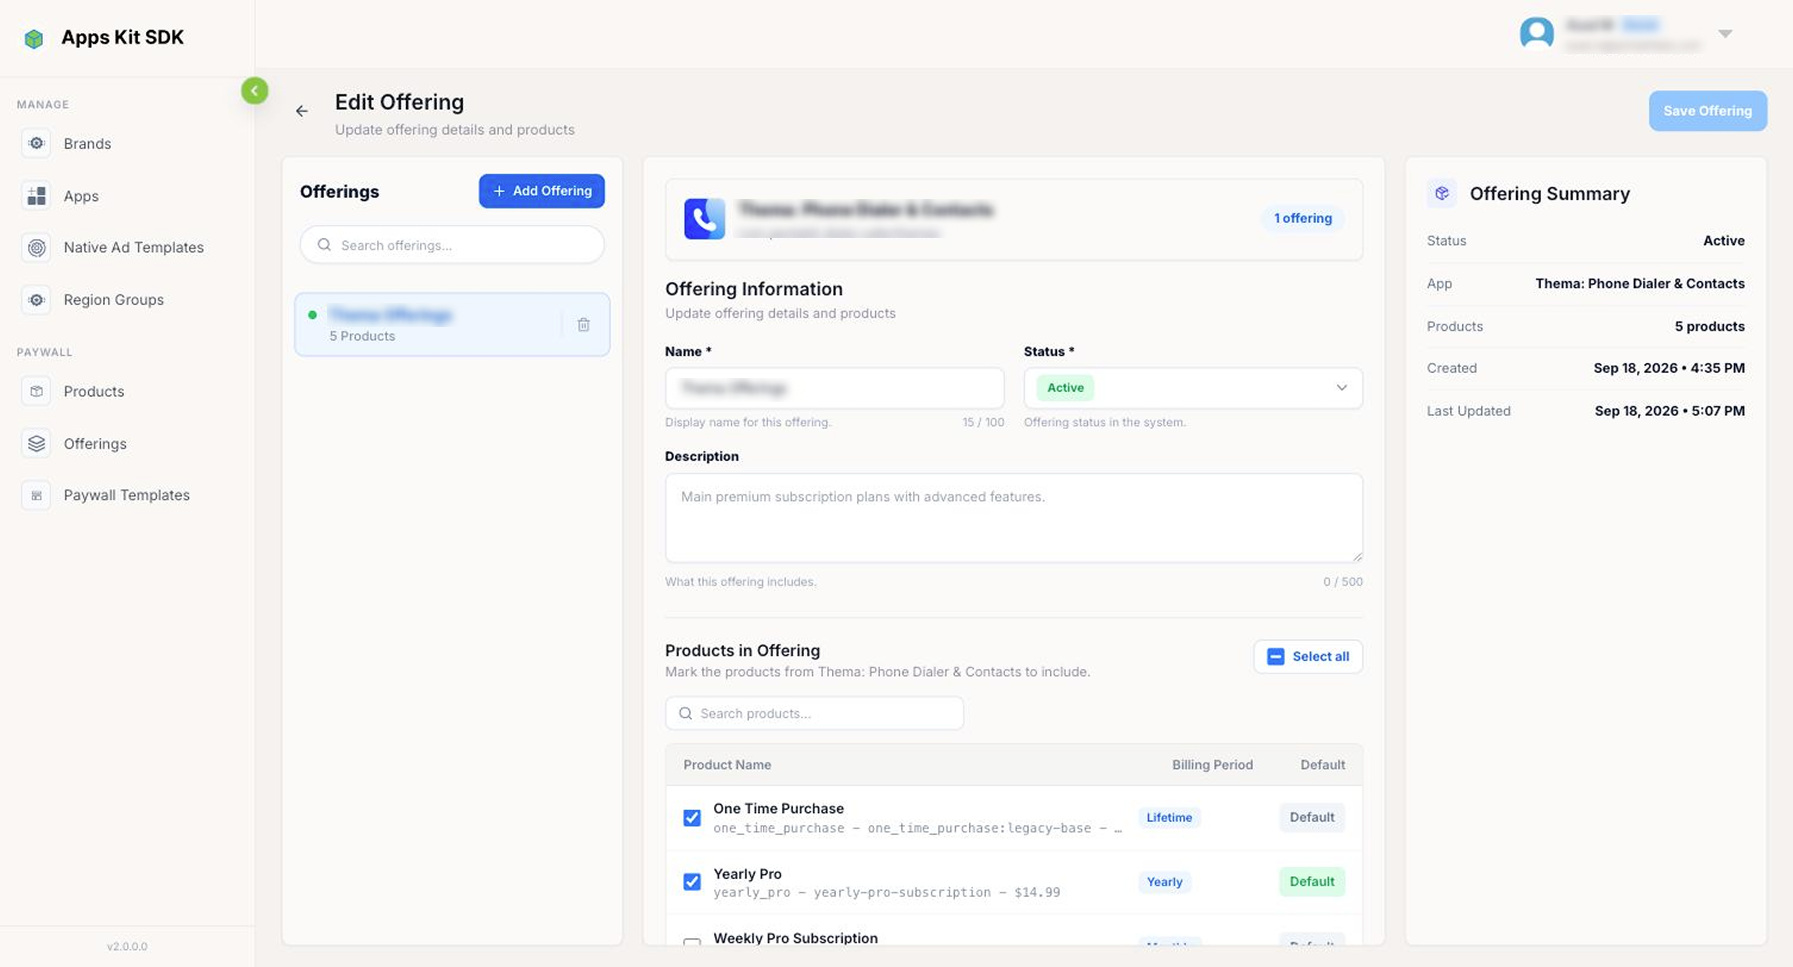The width and height of the screenshot is (1793, 967).
Task: Click the Lifetime billing period tag
Action: click(x=1169, y=817)
